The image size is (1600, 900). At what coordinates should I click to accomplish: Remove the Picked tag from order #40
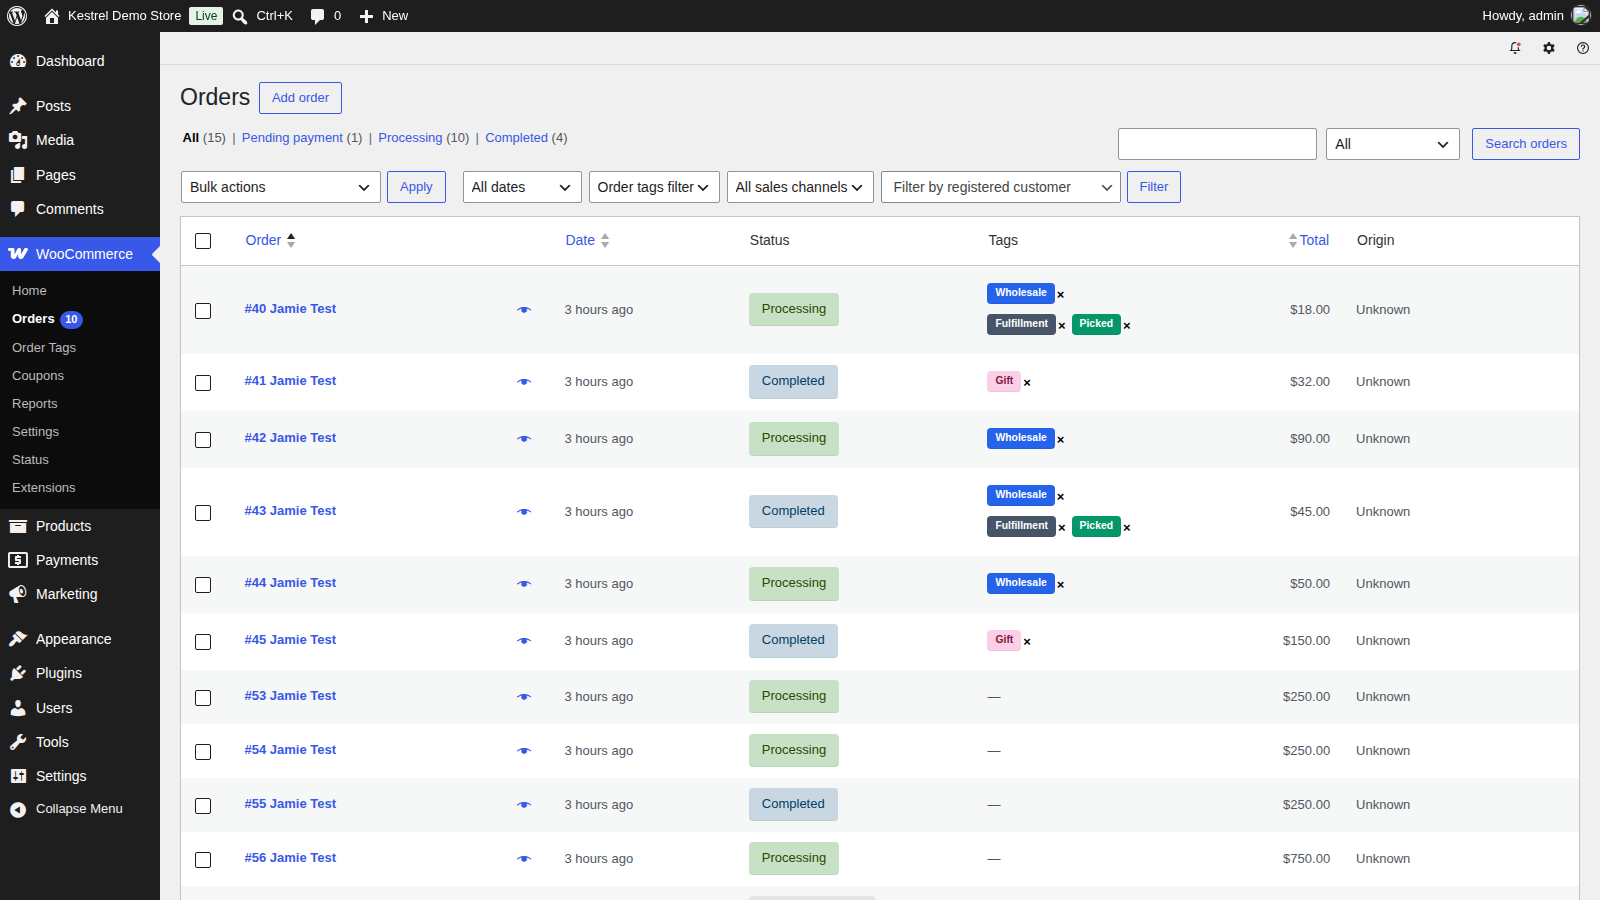[1127, 326]
